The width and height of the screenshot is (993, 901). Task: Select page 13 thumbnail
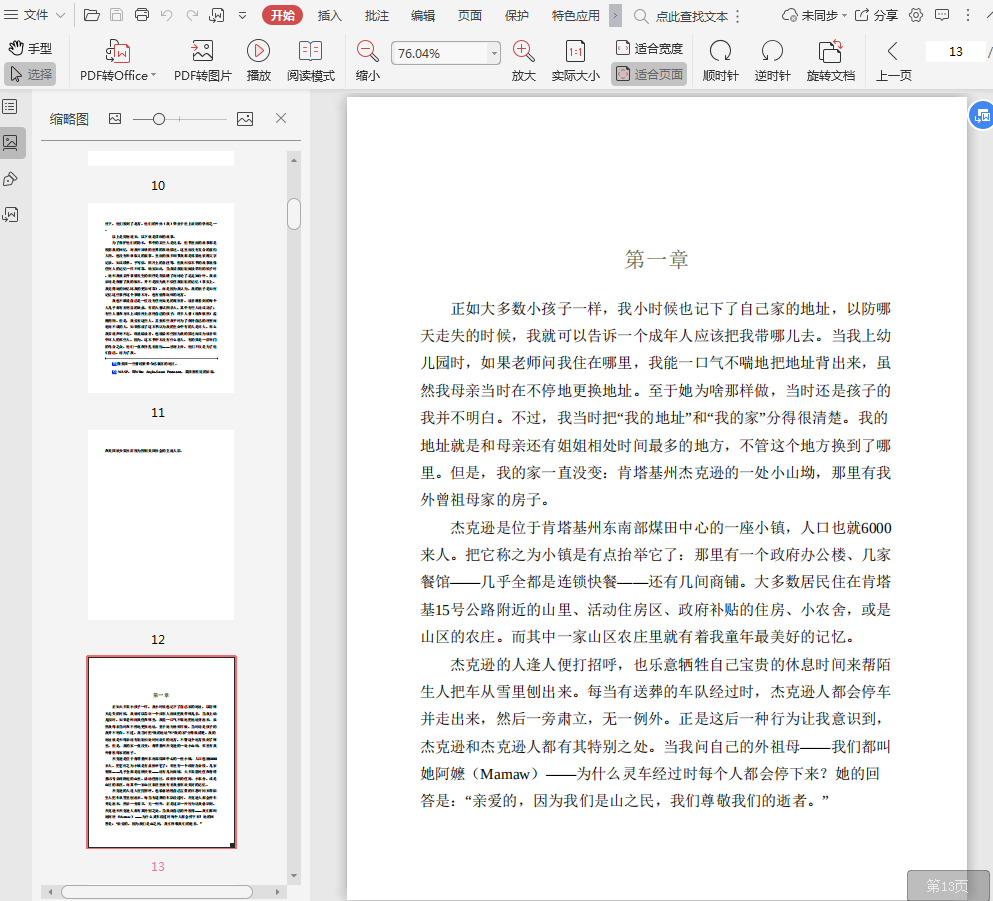161,752
